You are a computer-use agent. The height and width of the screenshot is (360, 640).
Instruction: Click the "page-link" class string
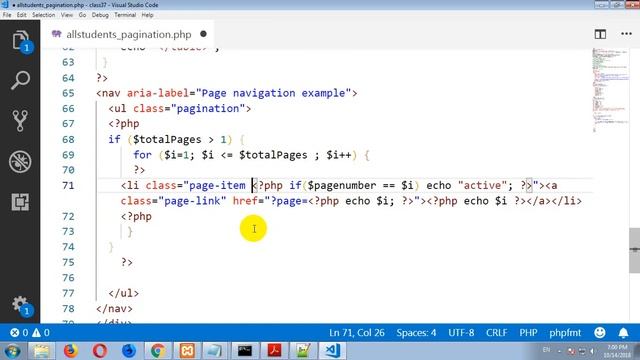pyautogui.click(x=192, y=201)
